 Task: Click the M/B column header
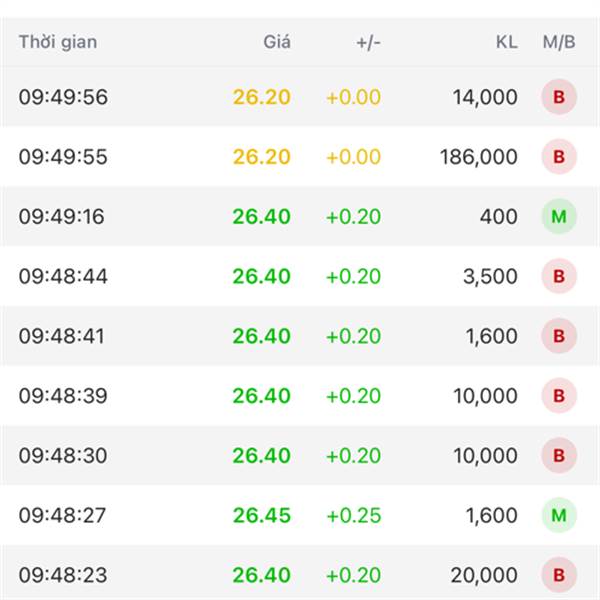coord(559,43)
